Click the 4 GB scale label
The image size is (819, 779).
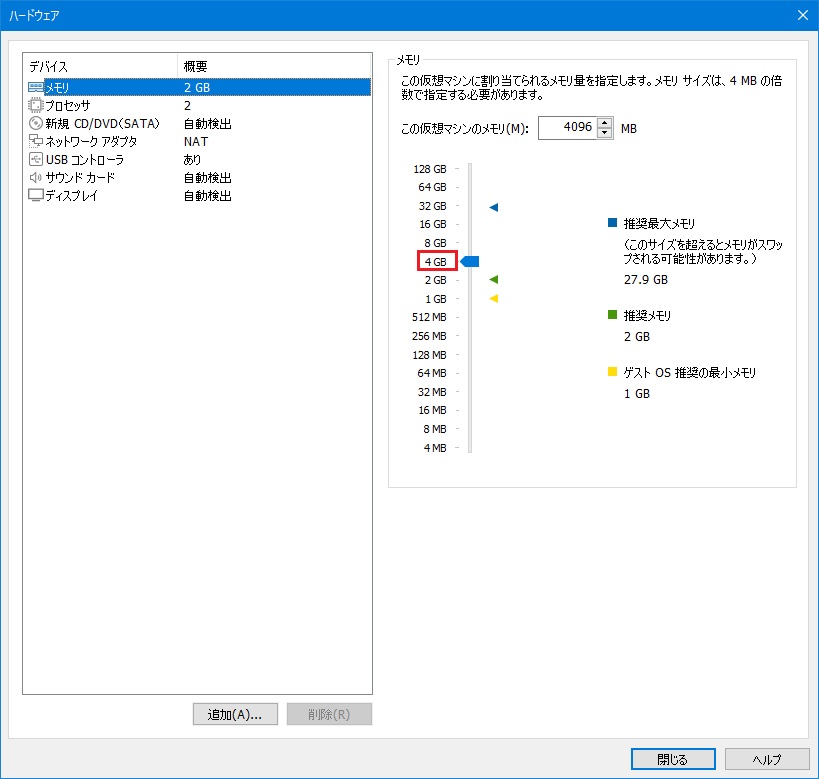436,262
